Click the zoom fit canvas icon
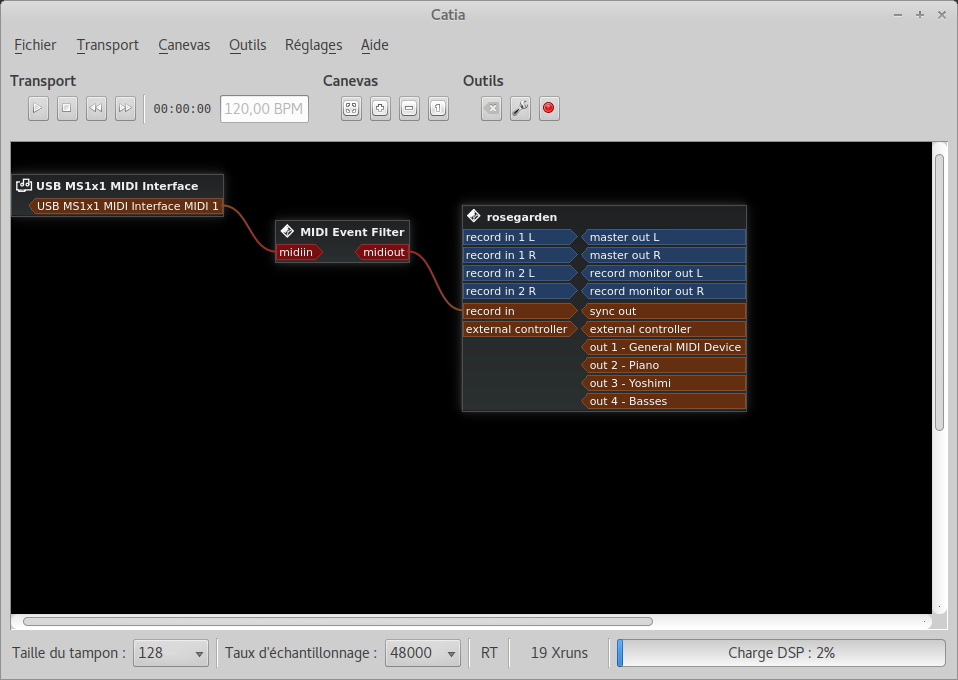This screenshot has height=680, width=958. 351,108
